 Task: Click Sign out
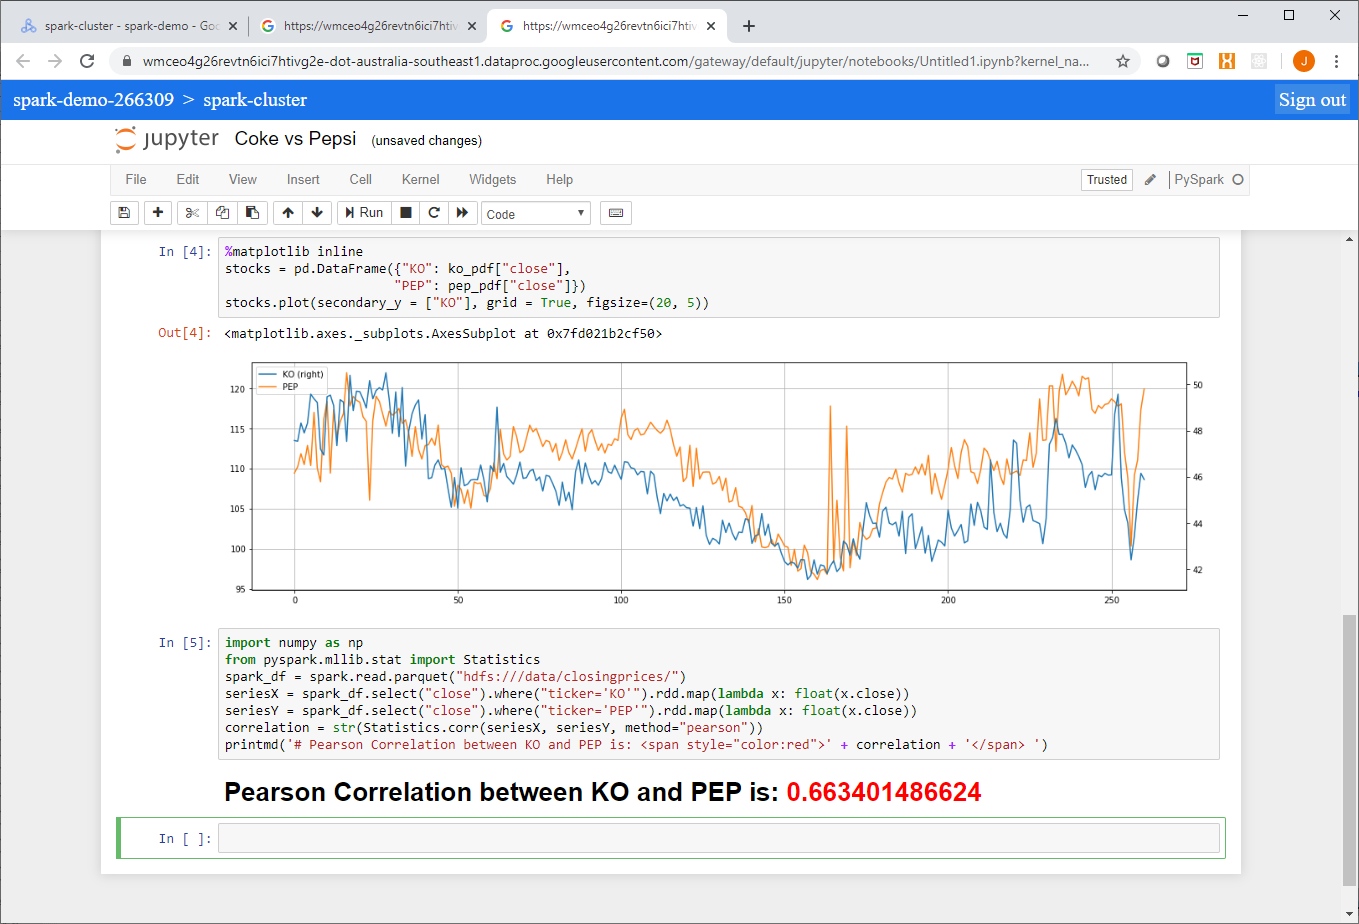click(x=1312, y=100)
